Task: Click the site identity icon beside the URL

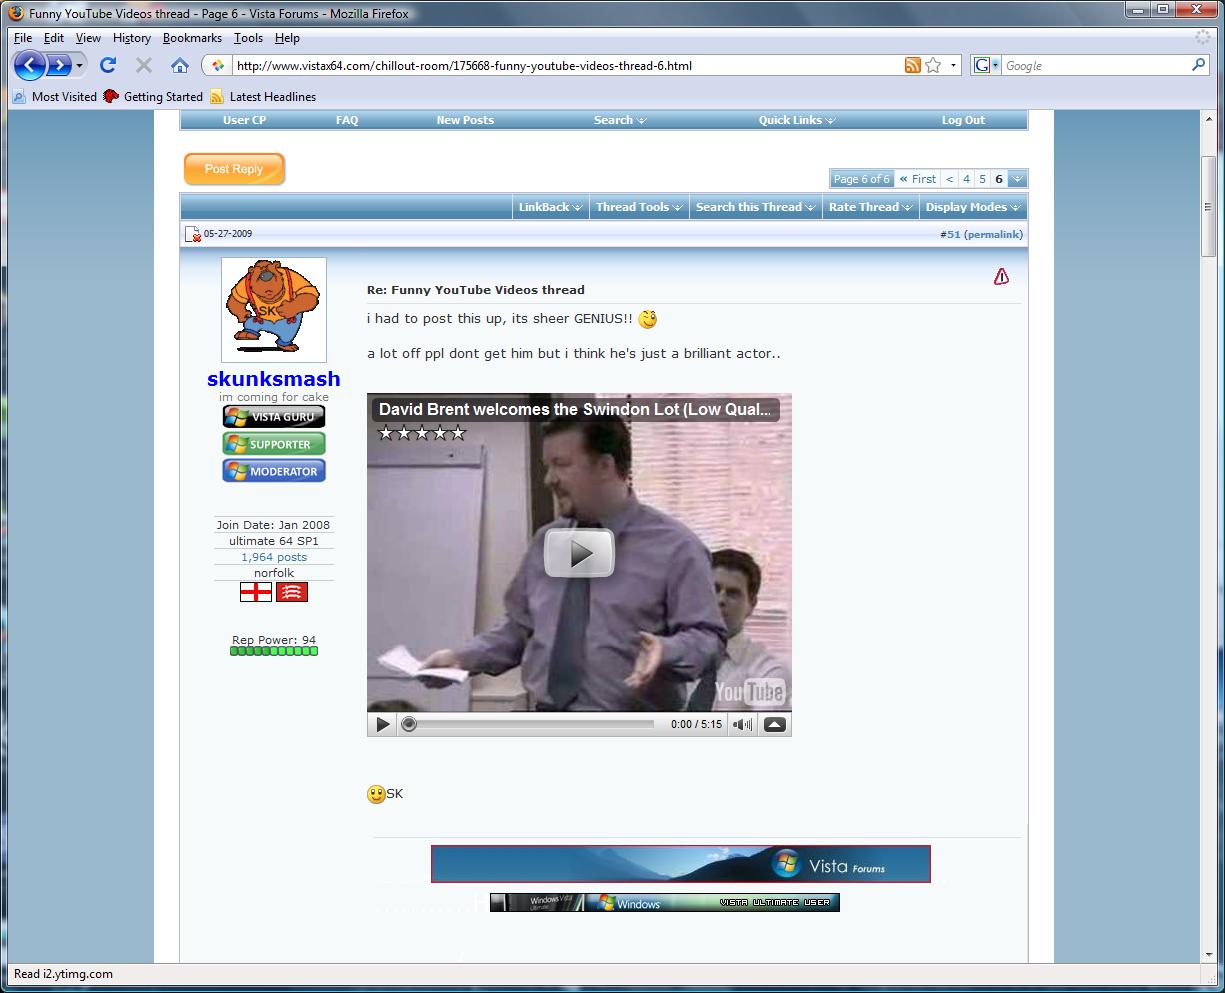Action: pyautogui.click(x=217, y=66)
